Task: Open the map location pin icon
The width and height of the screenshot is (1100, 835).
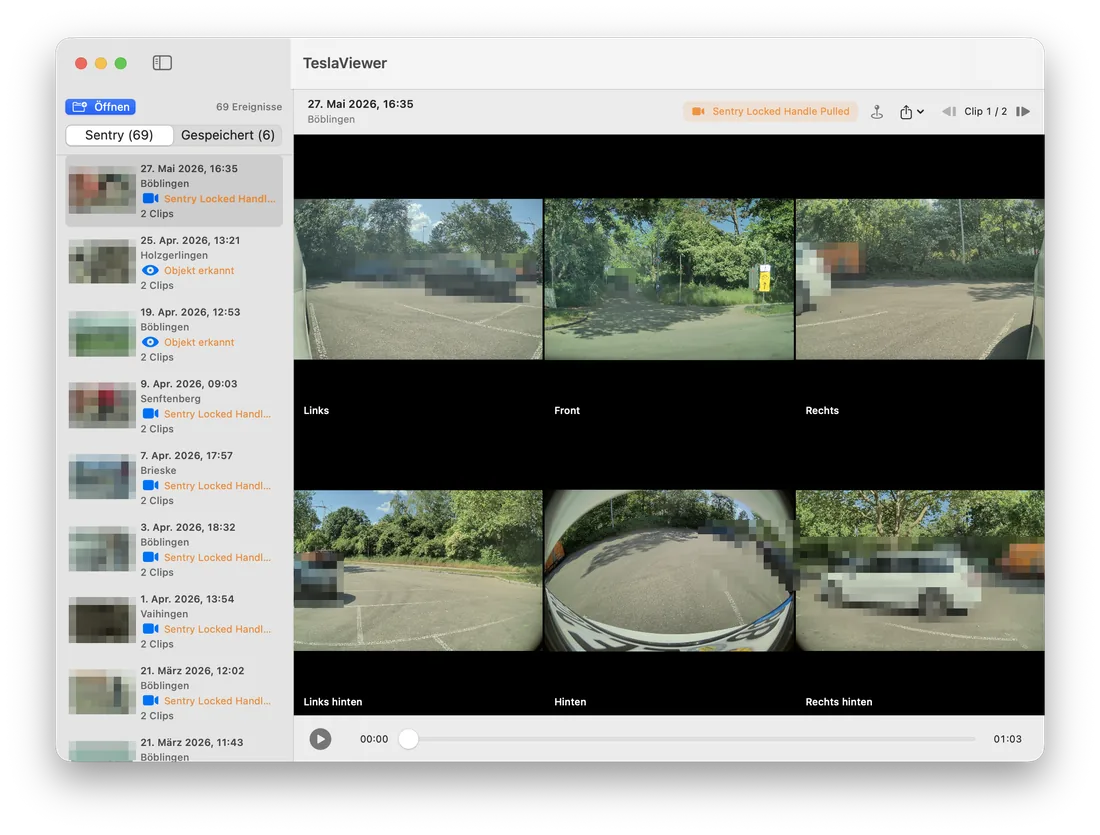Action: coord(877,112)
